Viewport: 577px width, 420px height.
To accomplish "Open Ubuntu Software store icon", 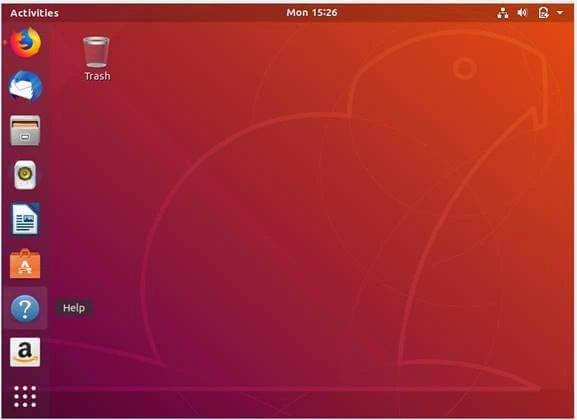I will click(x=25, y=264).
